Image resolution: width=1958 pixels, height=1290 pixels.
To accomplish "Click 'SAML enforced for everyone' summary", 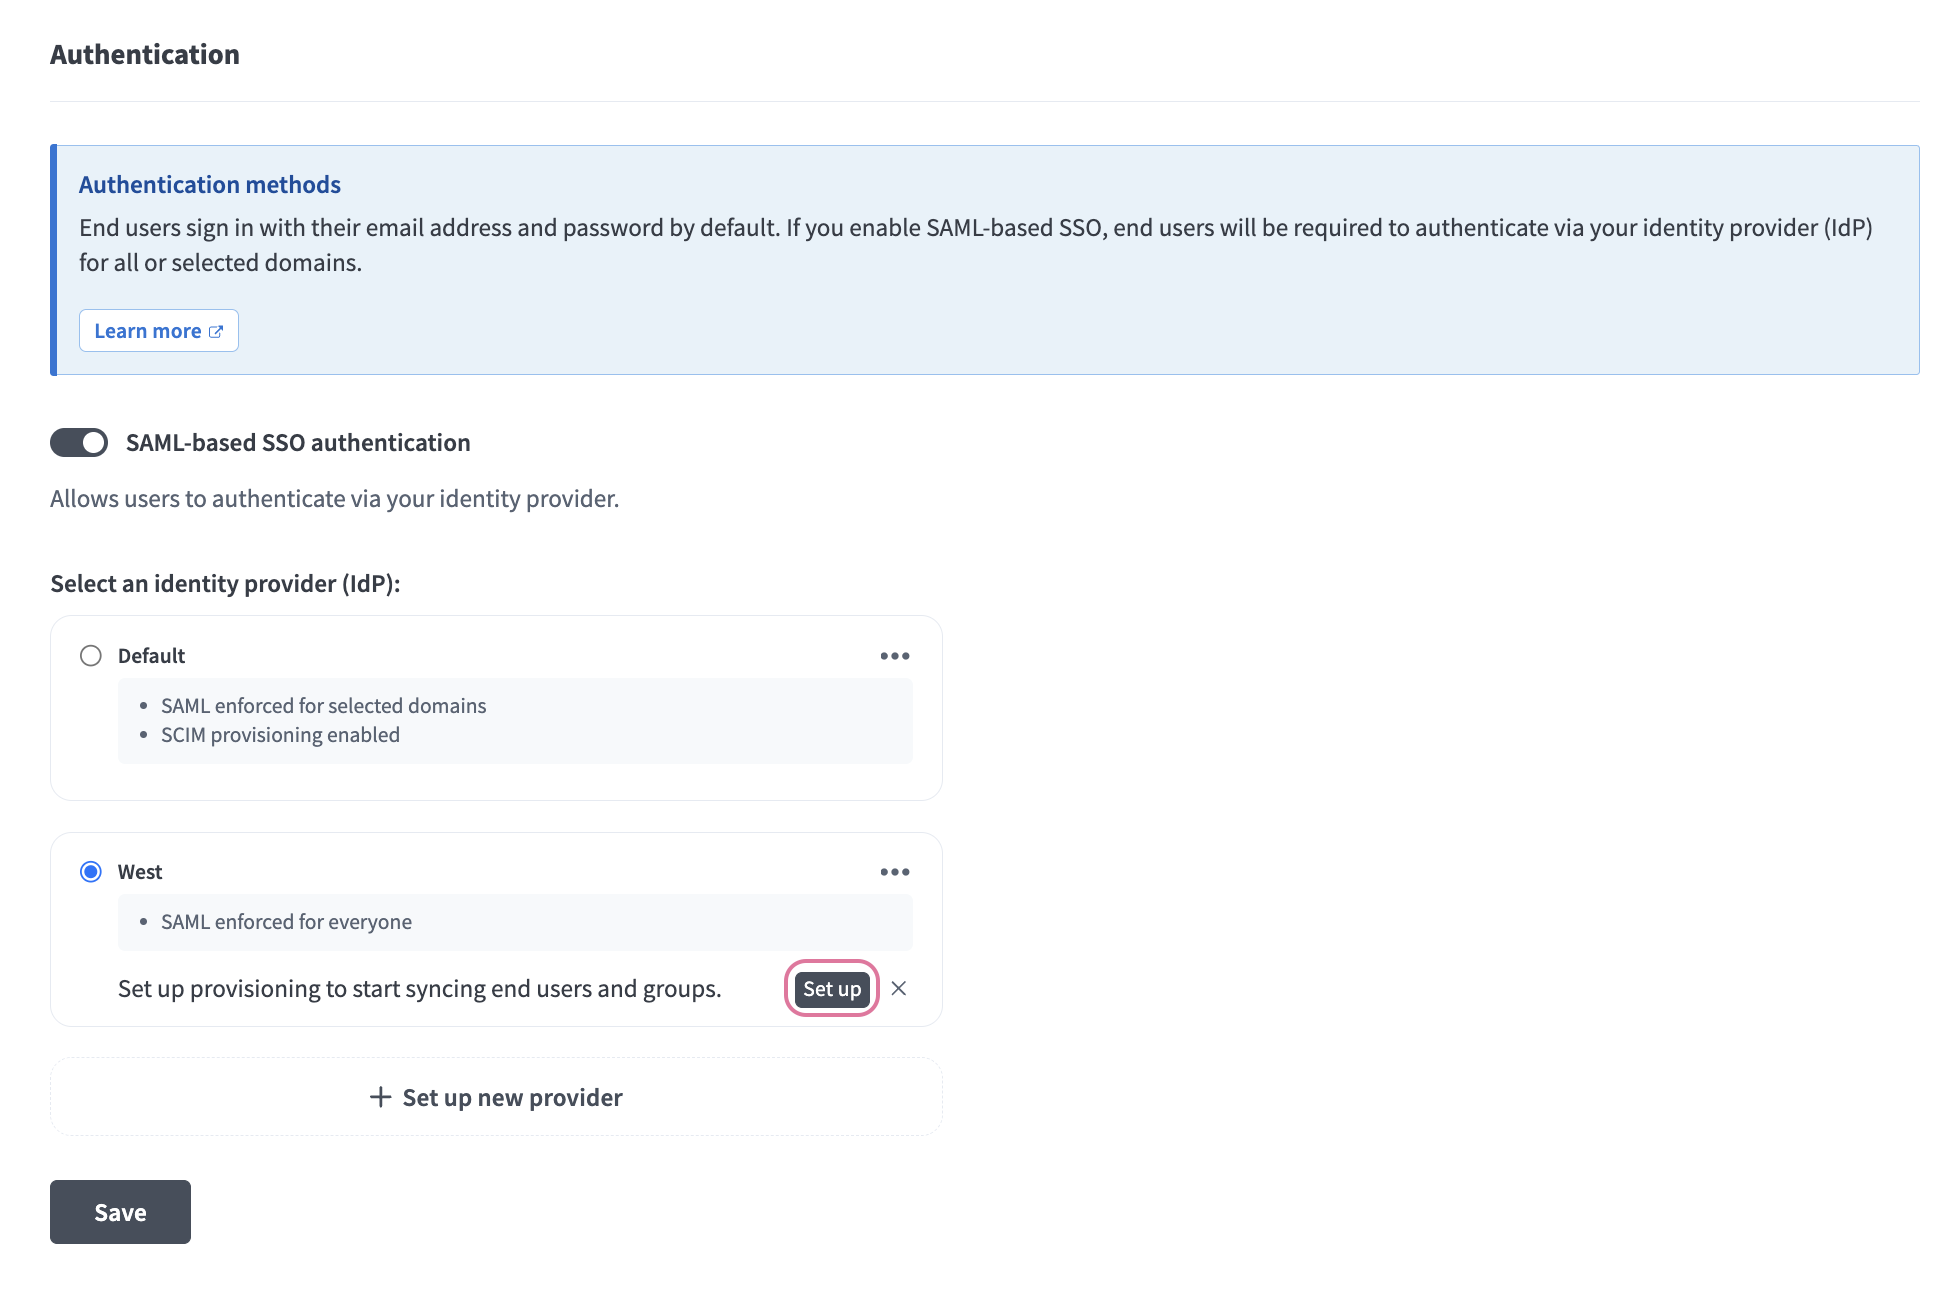I will tap(286, 922).
